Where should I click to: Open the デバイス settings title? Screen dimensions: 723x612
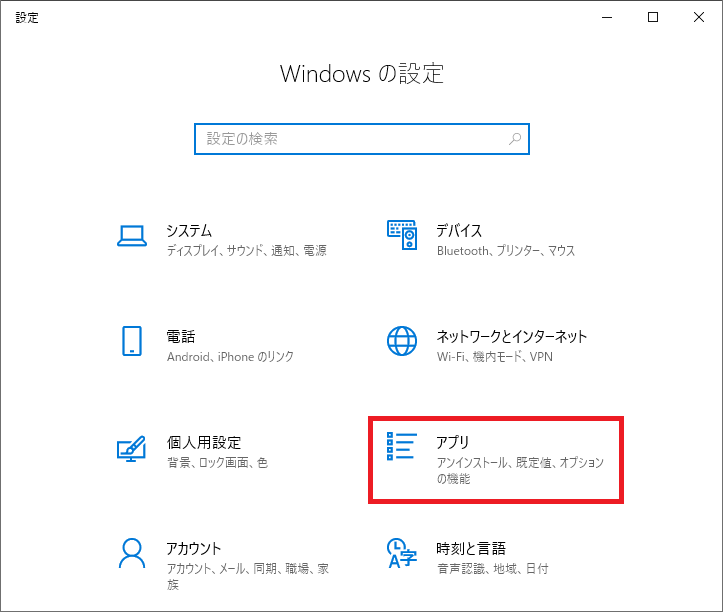[459, 230]
